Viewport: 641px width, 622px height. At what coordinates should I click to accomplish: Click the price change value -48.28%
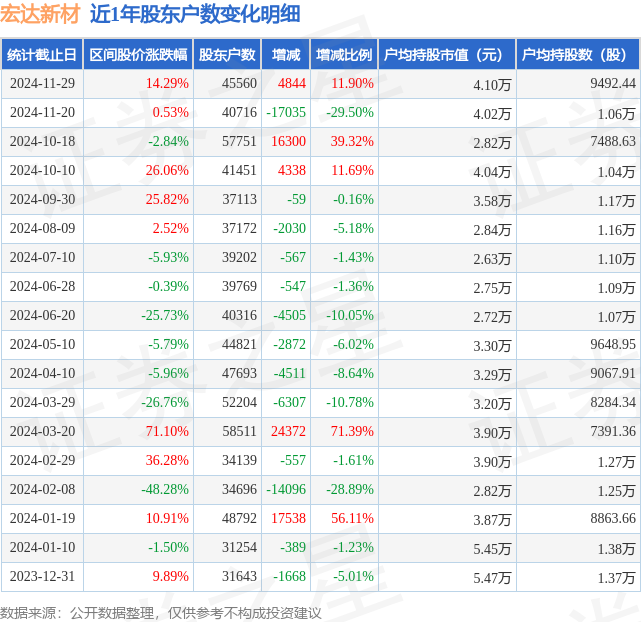click(165, 490)
